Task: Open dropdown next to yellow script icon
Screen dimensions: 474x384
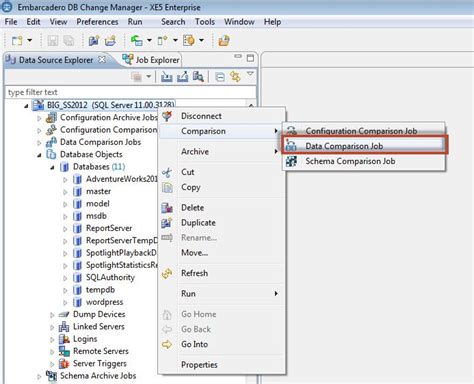Action: click(x=201, y=40)
